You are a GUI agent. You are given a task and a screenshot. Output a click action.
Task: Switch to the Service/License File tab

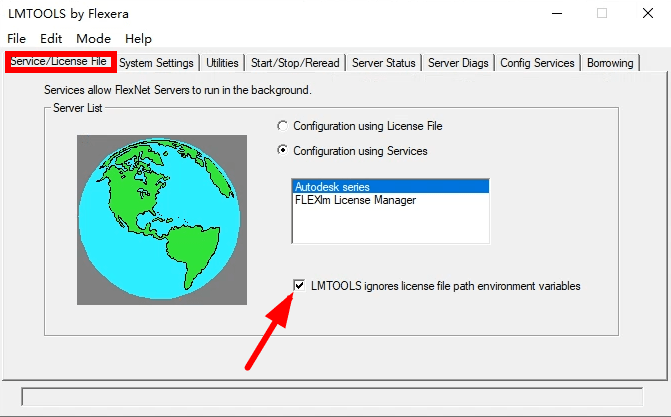59,62
